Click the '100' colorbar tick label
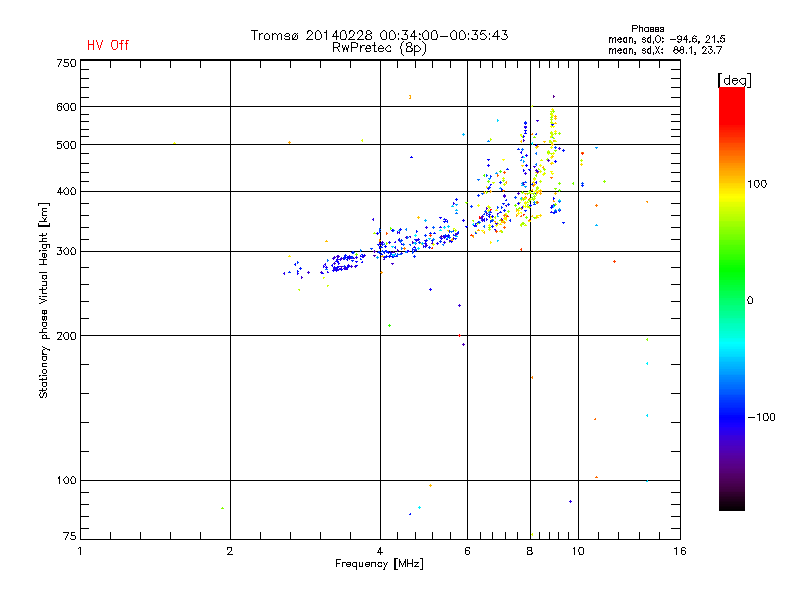The image size is (800, 600). point(757,184)
